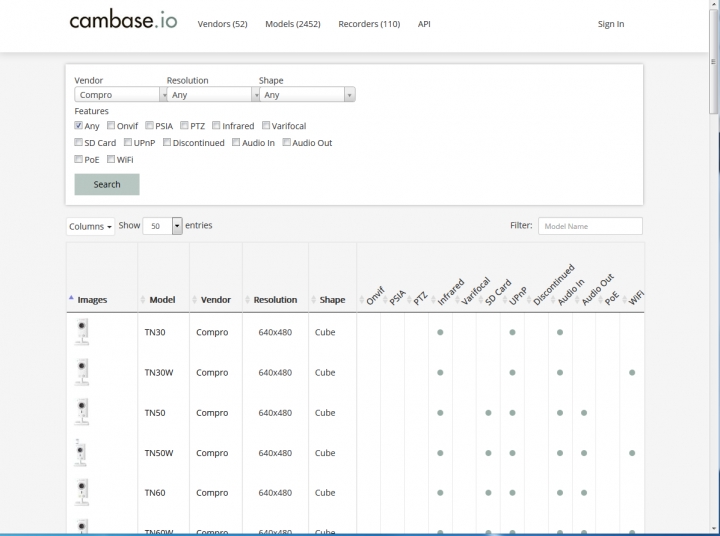Uncheck the Any features checkbox
The image size is (720, 536).
point(79,125)
